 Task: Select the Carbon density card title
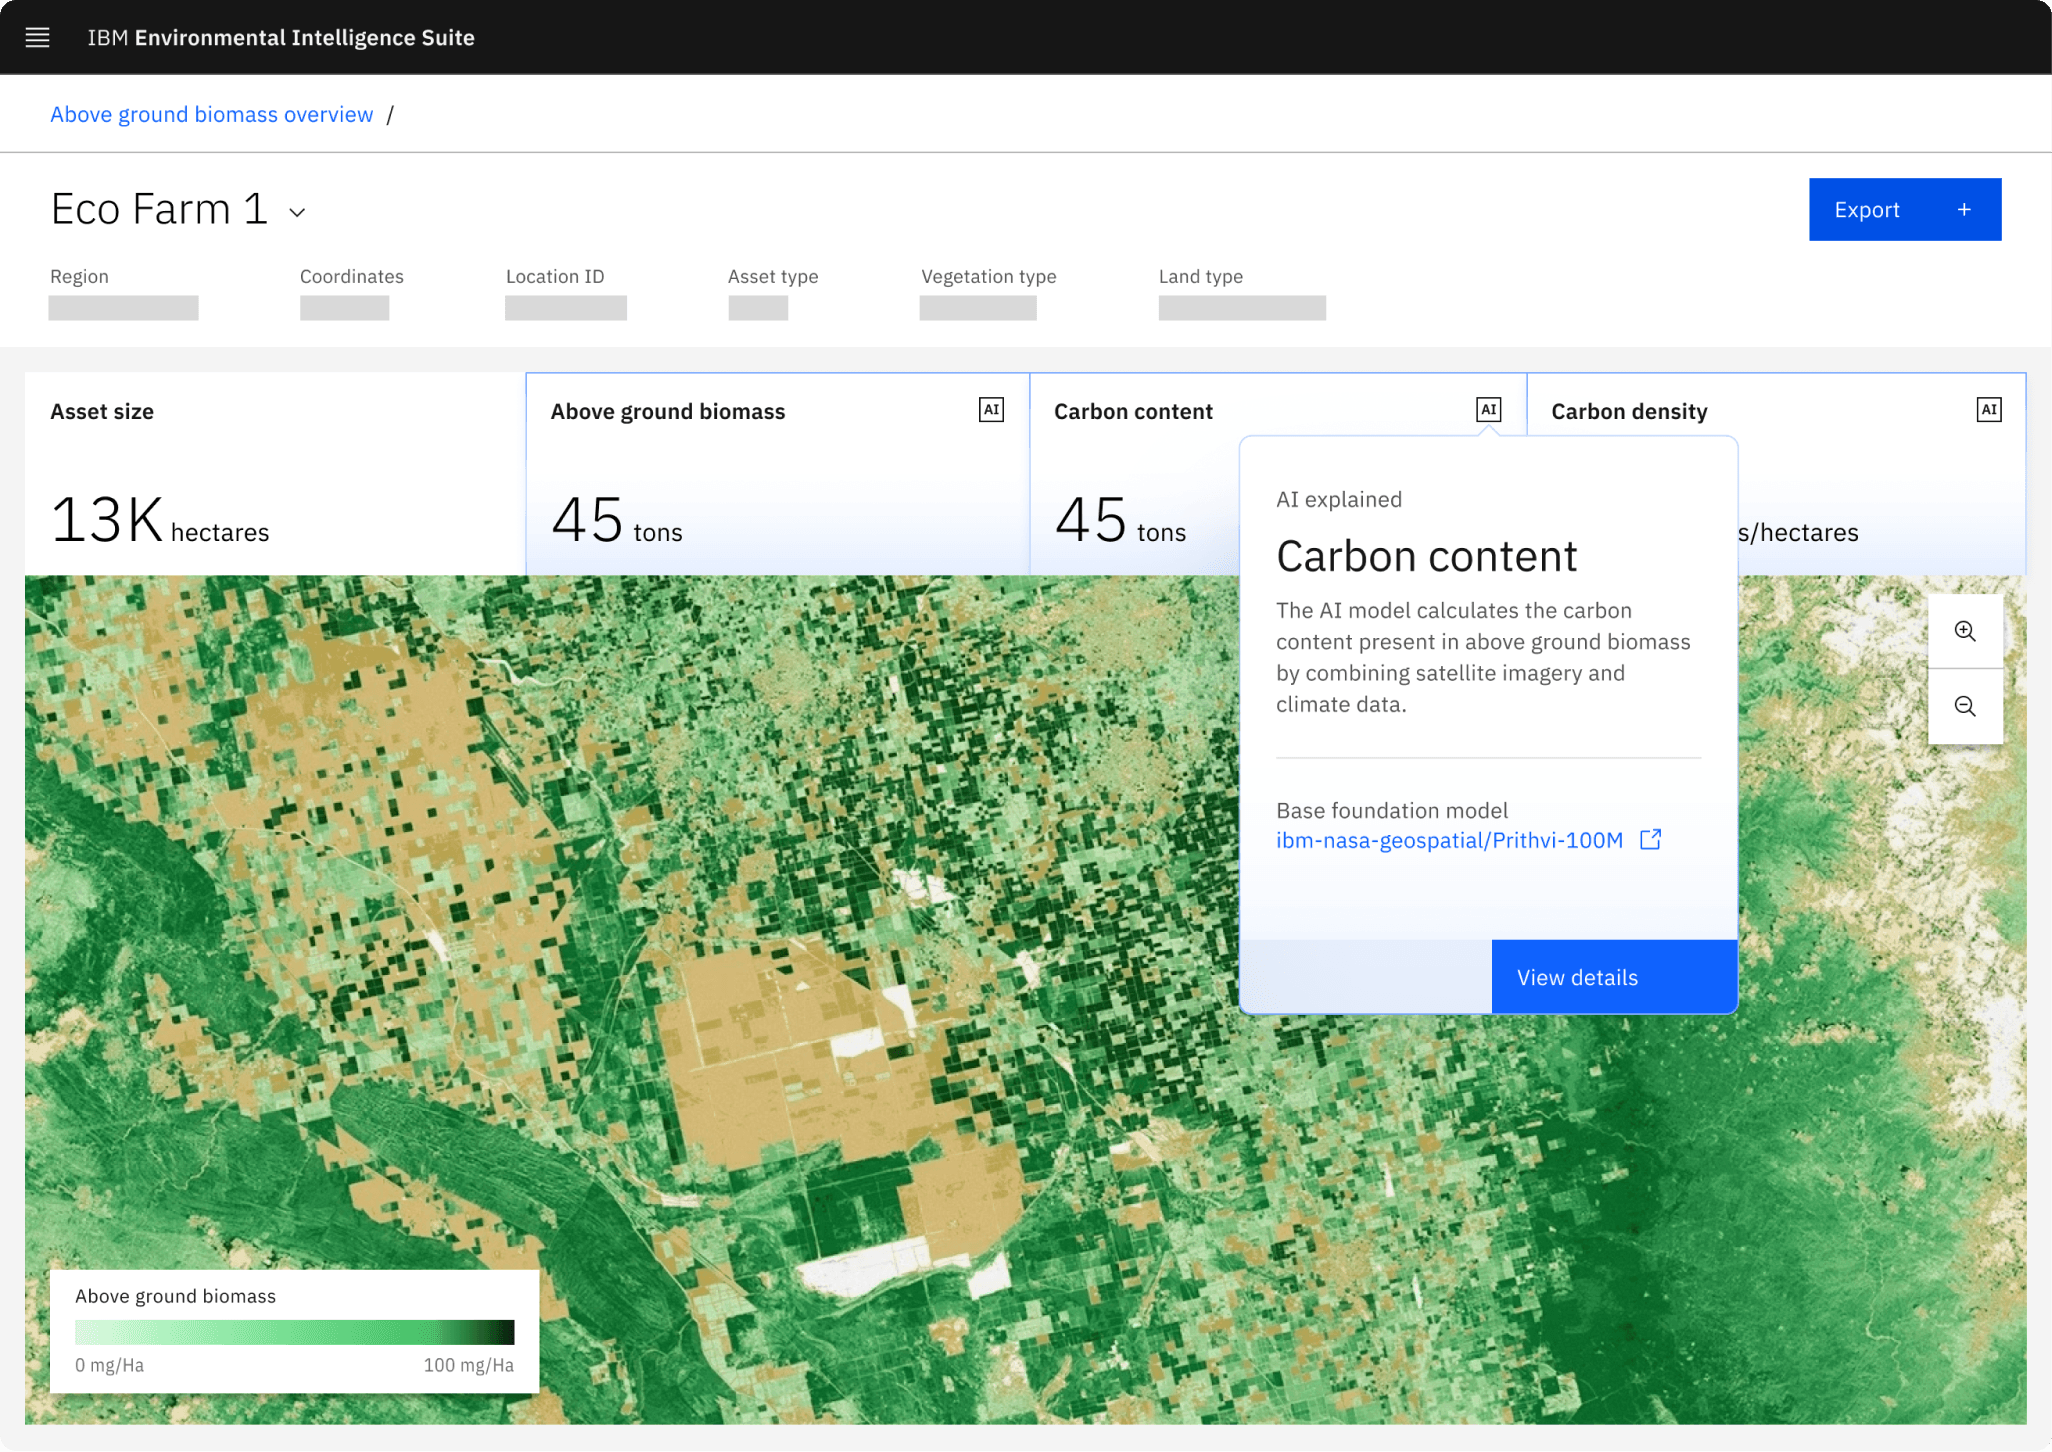pyautogui.click(x=1628, y=412)
